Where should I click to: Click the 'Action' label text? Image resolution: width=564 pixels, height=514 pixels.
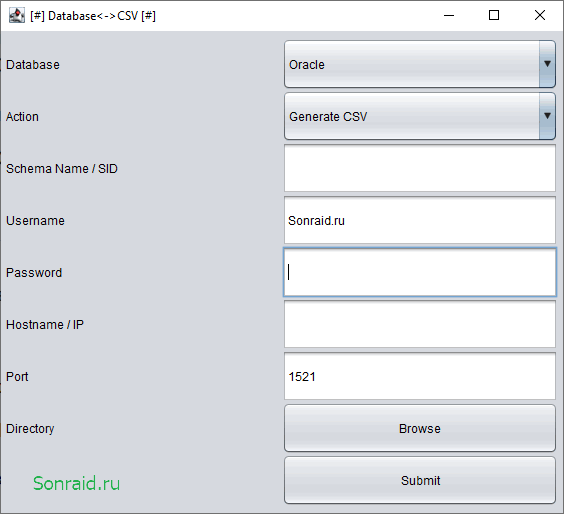[22, 117]
